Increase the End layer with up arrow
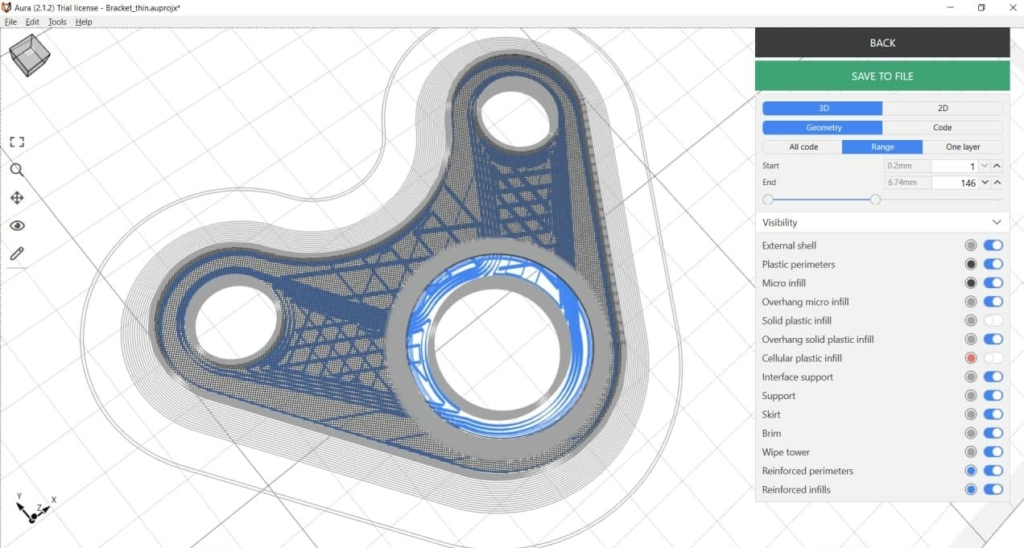The width and height of the screenshot is (1024, 548). 997,183
